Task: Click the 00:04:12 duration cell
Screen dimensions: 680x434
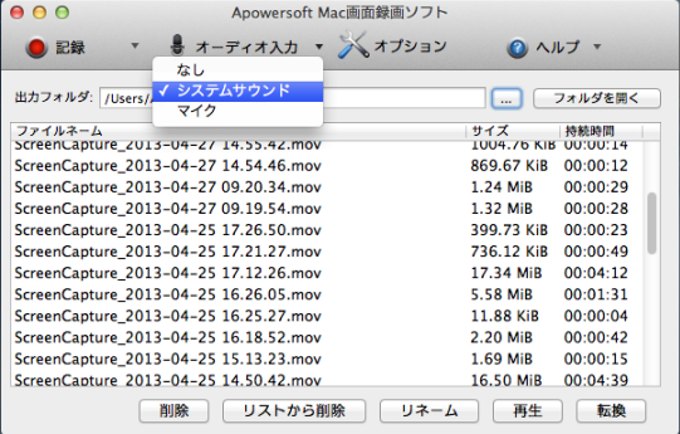Action: coord(596,273)
